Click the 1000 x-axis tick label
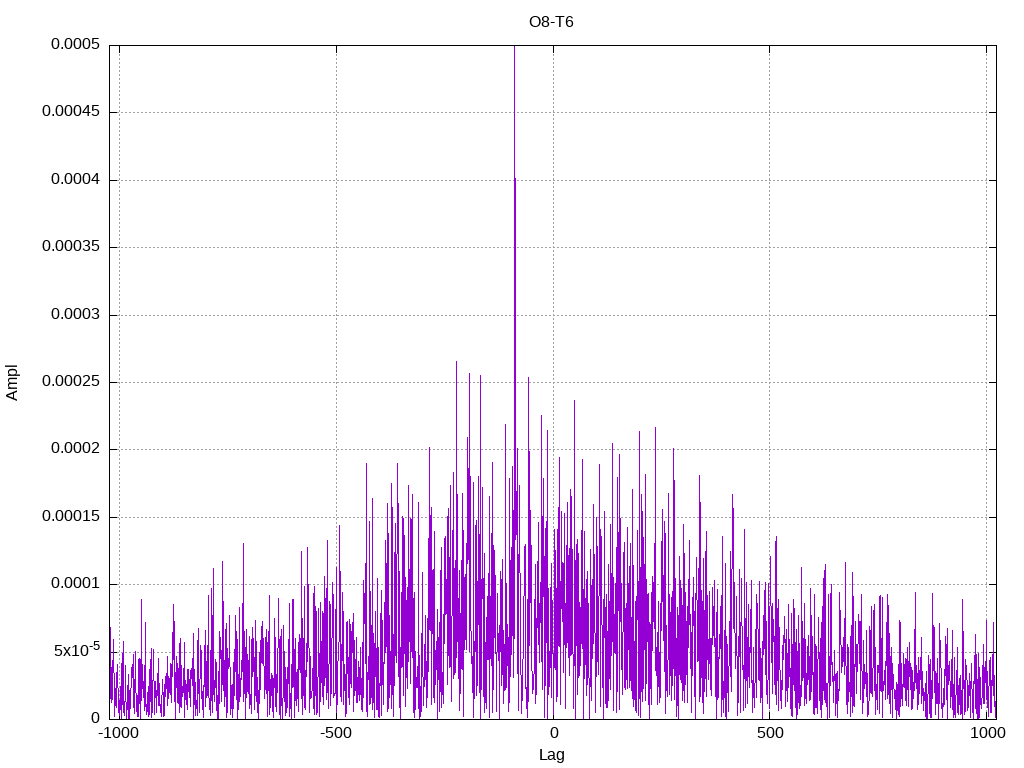The image size is (1024, 768). point(987,733)
